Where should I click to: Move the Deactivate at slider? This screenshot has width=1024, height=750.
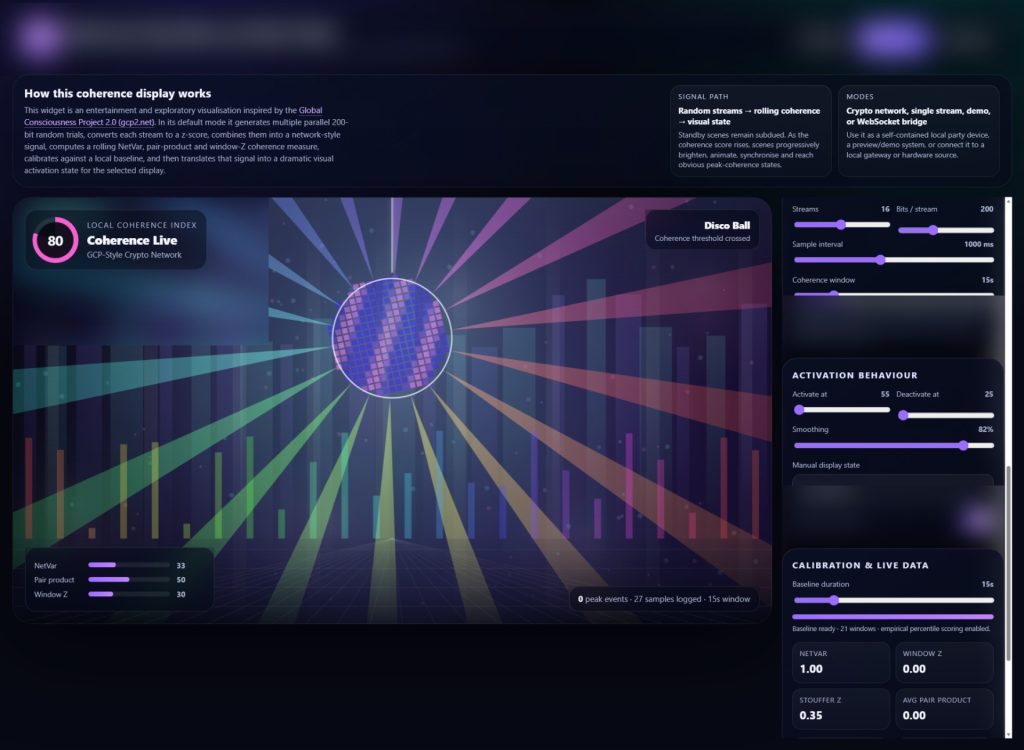[x=946, y=415]
